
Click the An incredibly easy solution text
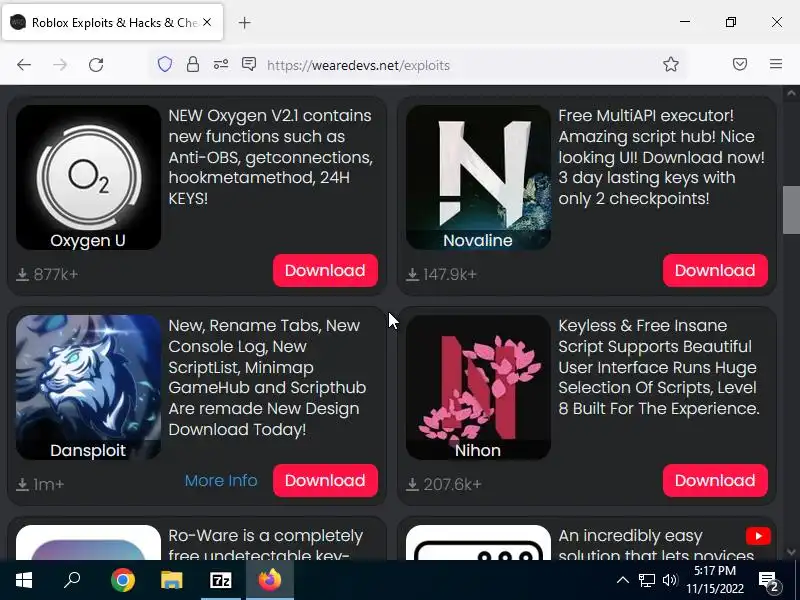pyautogui.click(x=656, y=544)
